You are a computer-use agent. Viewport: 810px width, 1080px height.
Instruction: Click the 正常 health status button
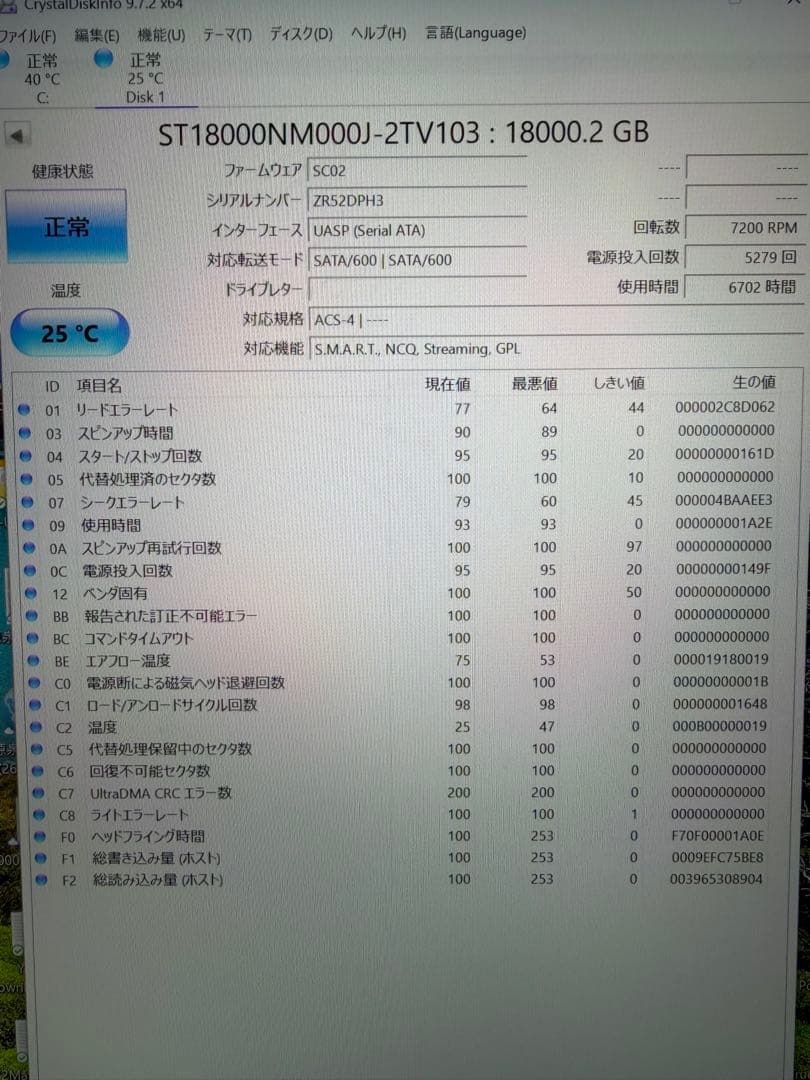click(67, 226)
